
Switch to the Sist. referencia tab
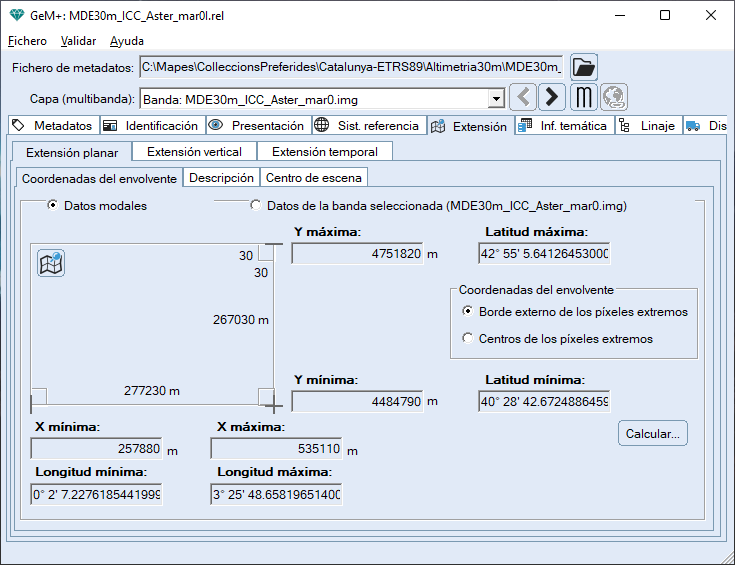click(366, 126)
